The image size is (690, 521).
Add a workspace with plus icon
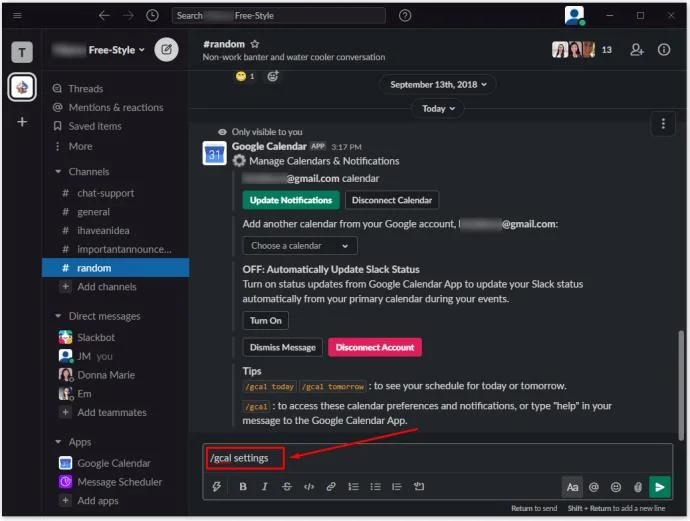pos(22,121)
